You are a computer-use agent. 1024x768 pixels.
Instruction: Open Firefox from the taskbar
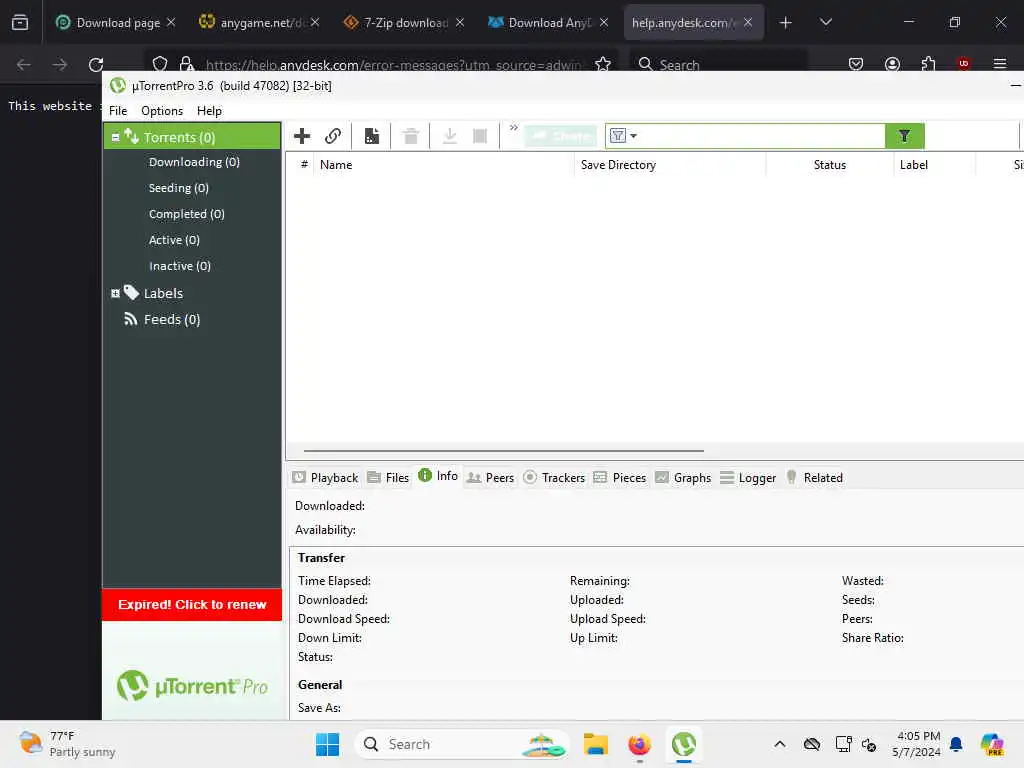pyautogui.click(x=639, y=744)
